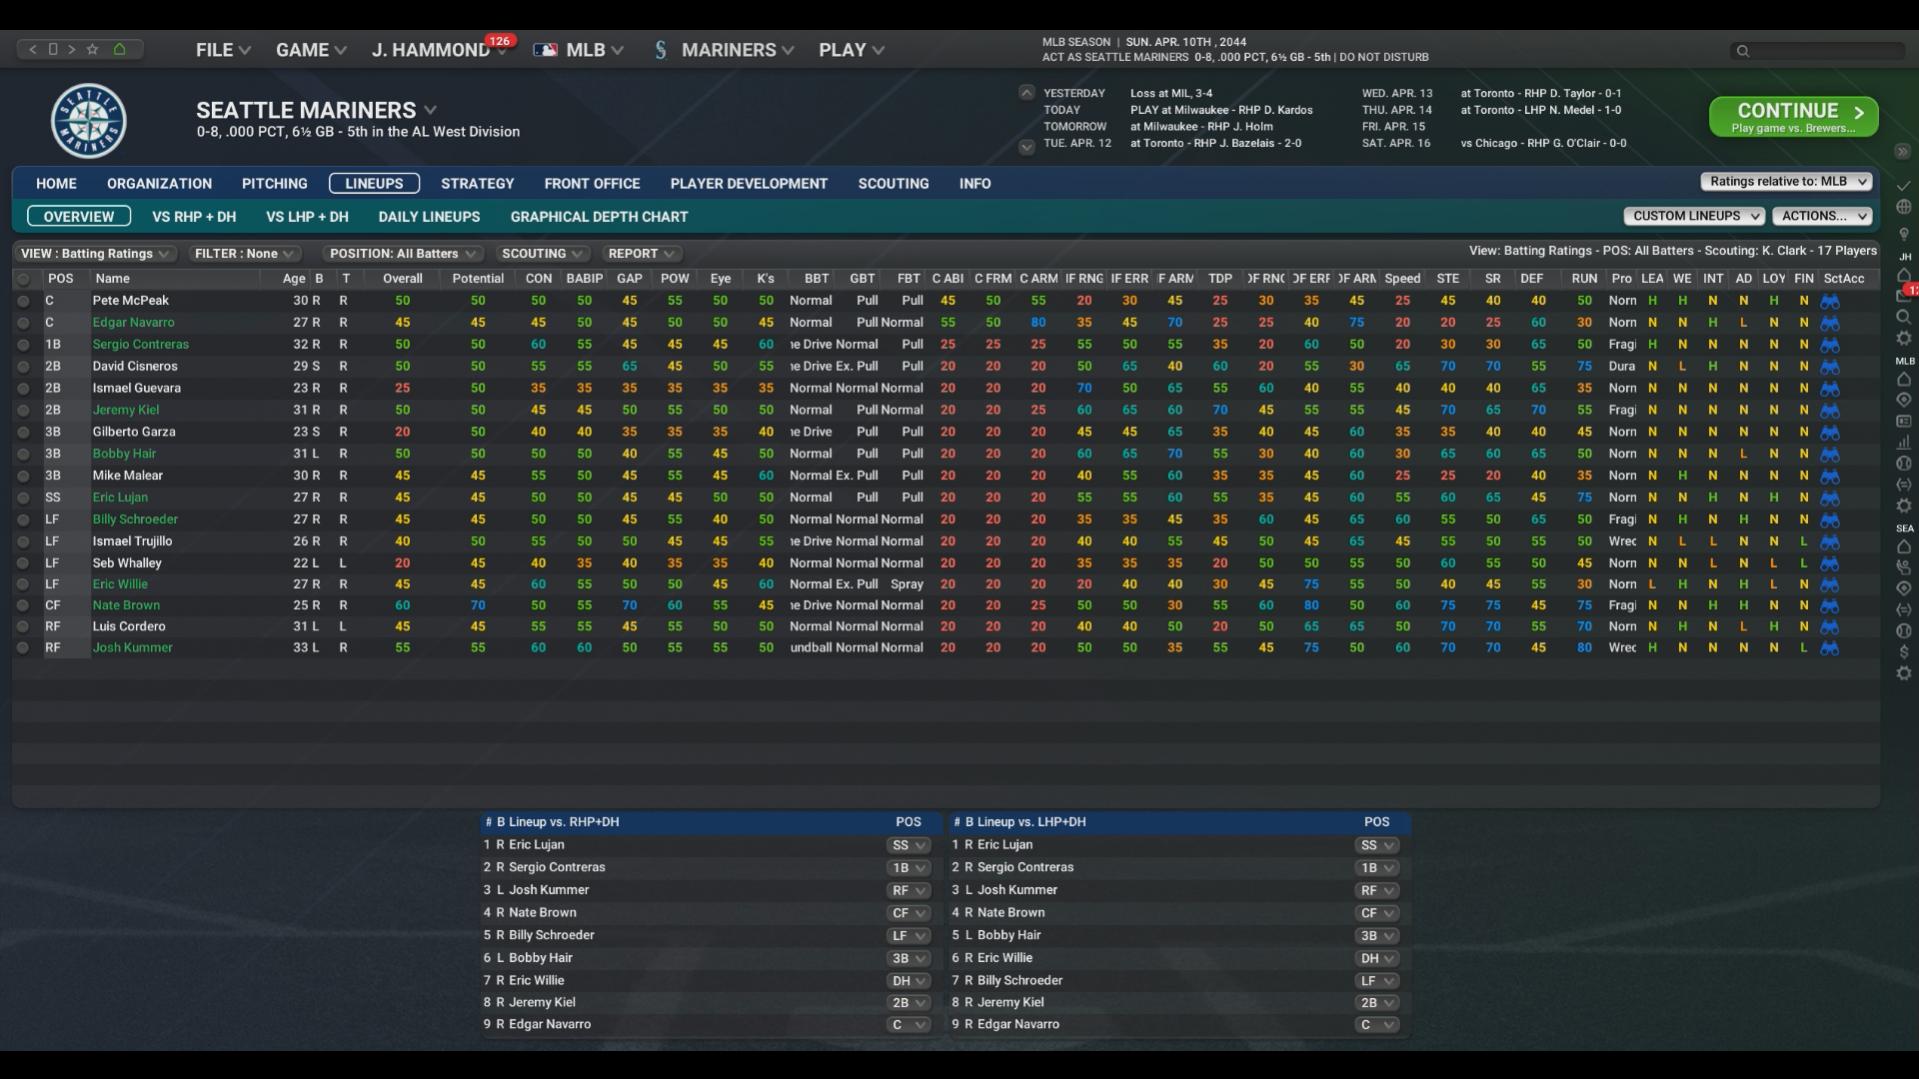
Task: Open the J. HAMMOND manager menu
Action: point(440,50)
